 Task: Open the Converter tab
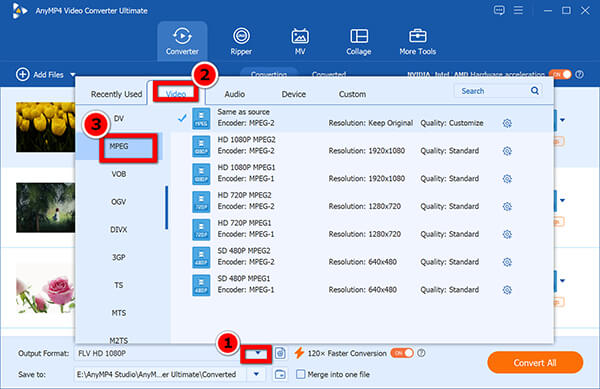tap(182, 41)
